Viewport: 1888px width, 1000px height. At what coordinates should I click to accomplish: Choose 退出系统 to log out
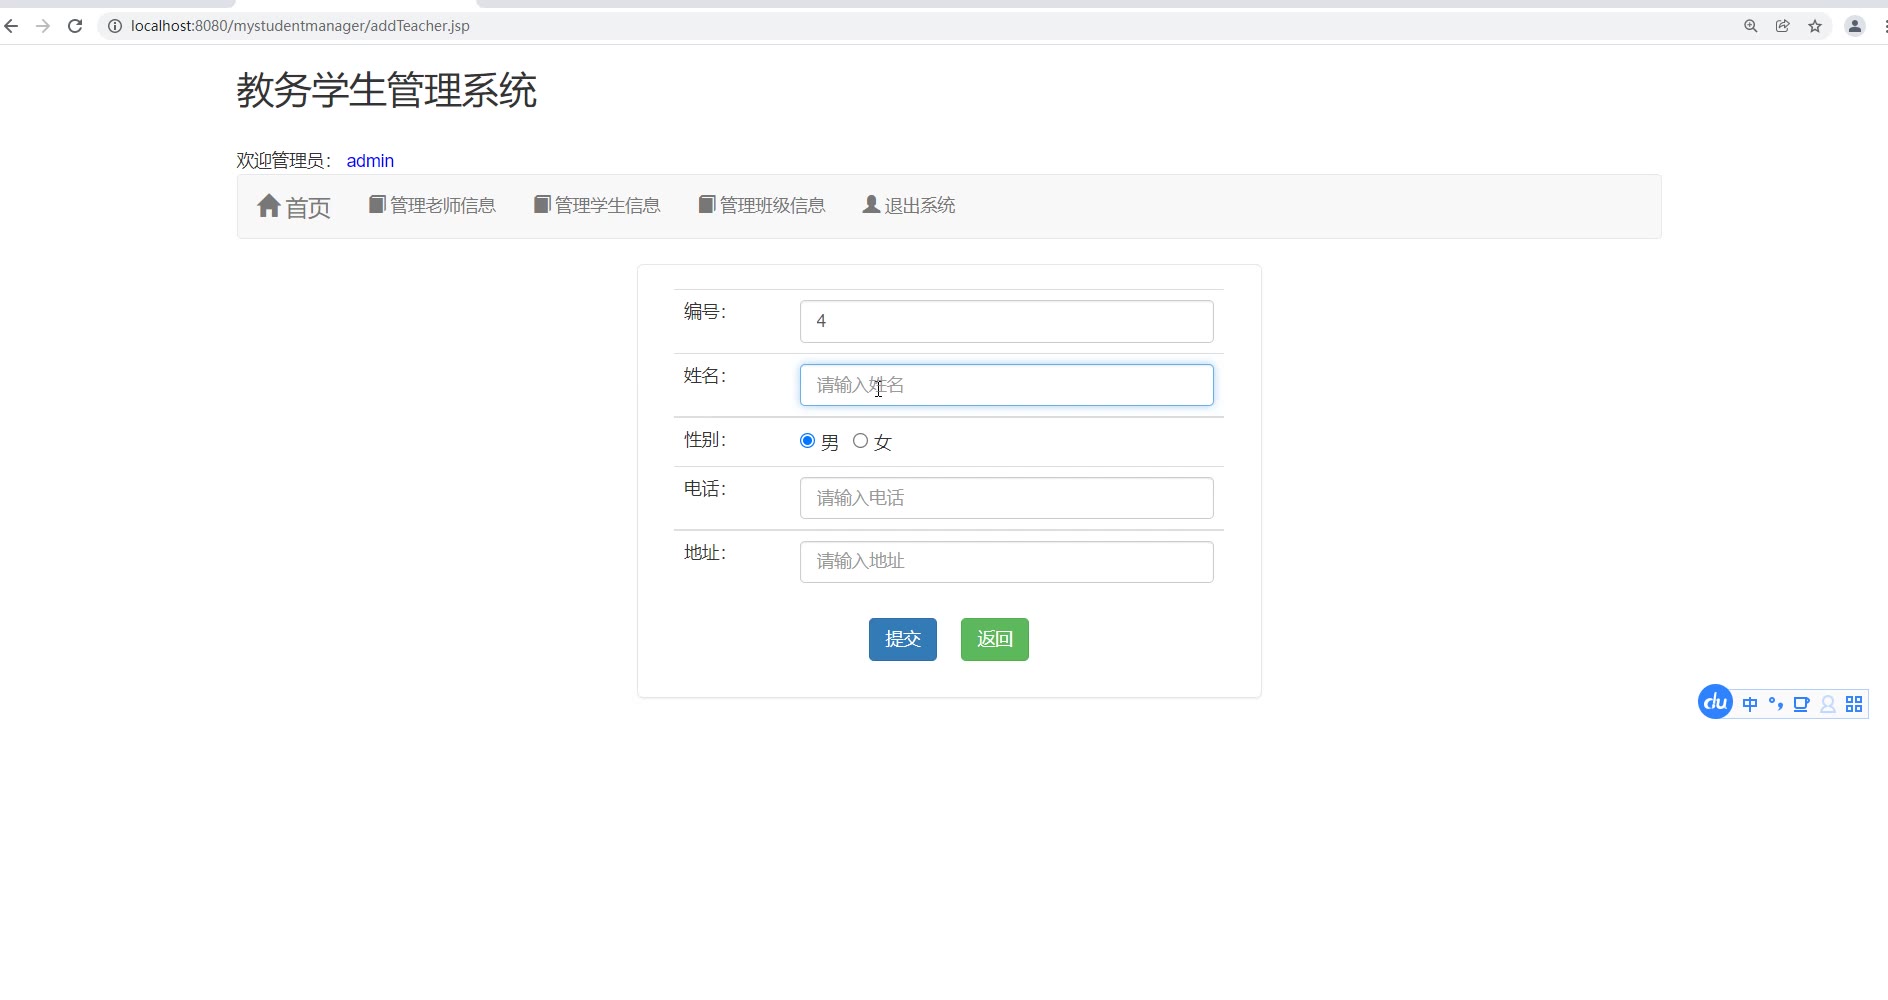tap(909, 205)
